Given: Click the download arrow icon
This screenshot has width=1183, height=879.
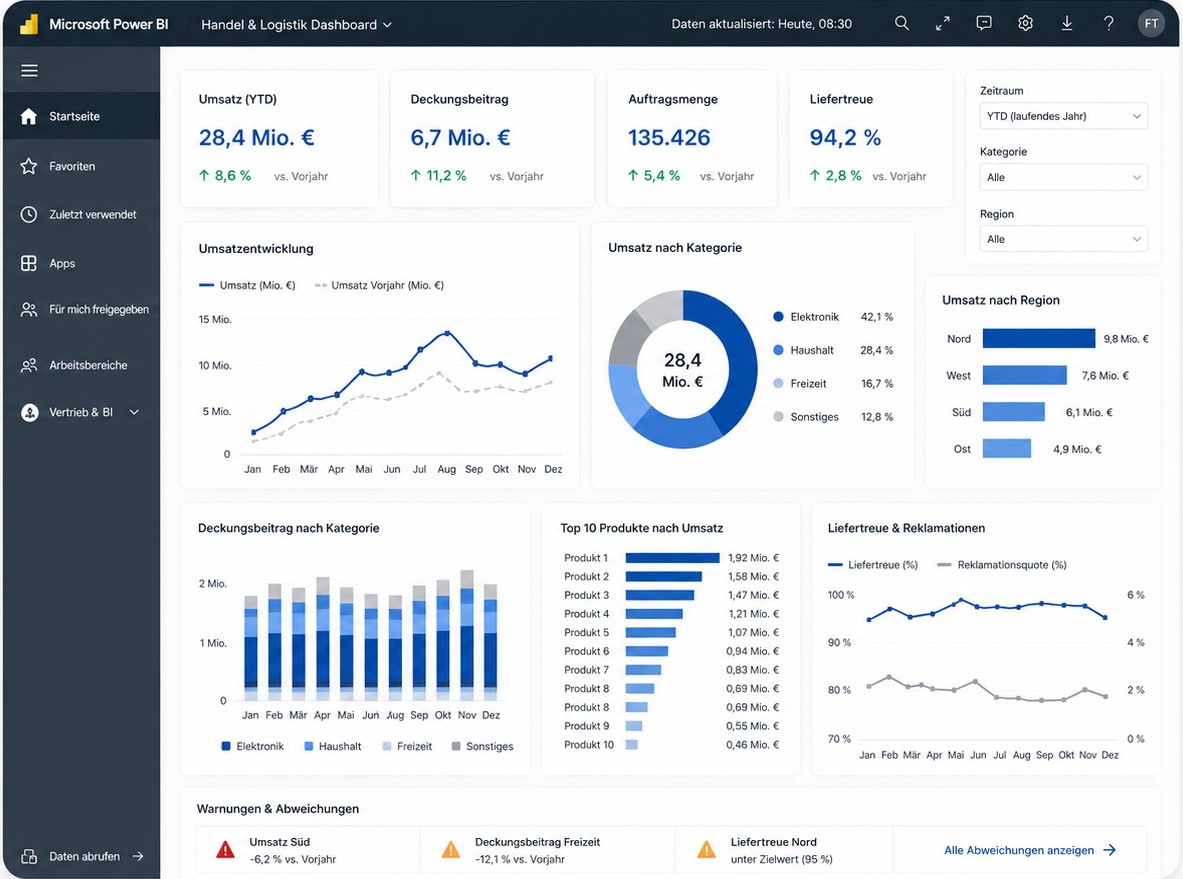Looking at the screenshot, I should 1067,23.
